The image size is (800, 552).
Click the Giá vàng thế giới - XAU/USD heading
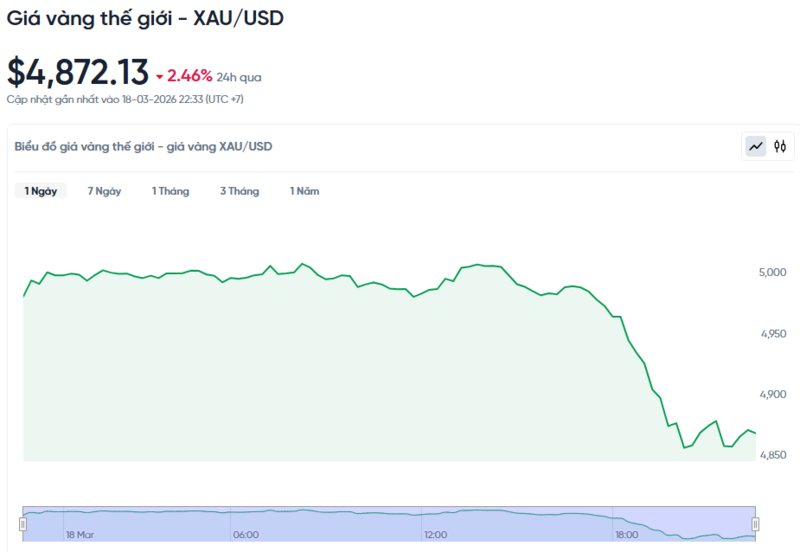pyautogui.click(x=145, y=19)
